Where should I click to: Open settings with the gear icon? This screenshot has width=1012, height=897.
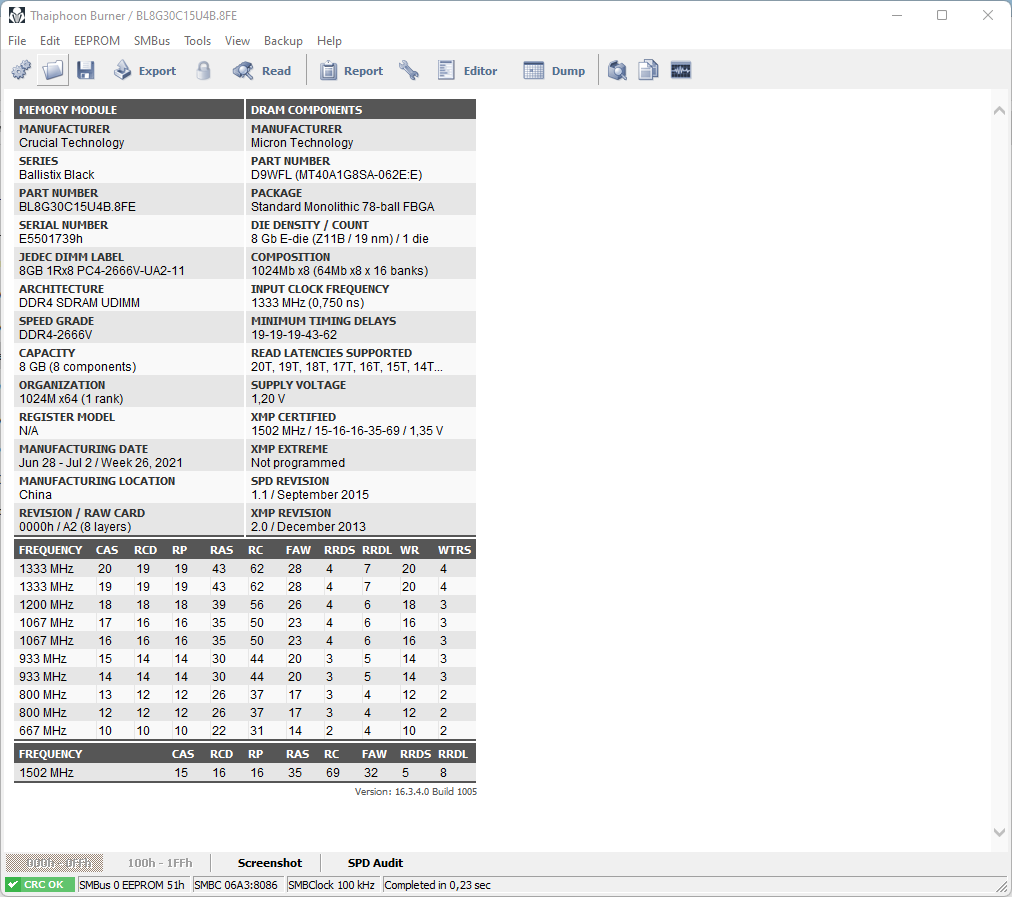21,70
